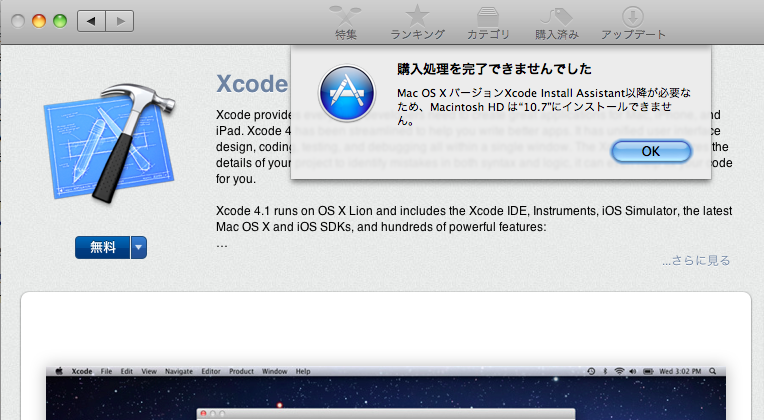This screenshot has width=764, height=420.
Task: Click the Apple logo in the preview menu bar
Action: click(x=59, y=371)
